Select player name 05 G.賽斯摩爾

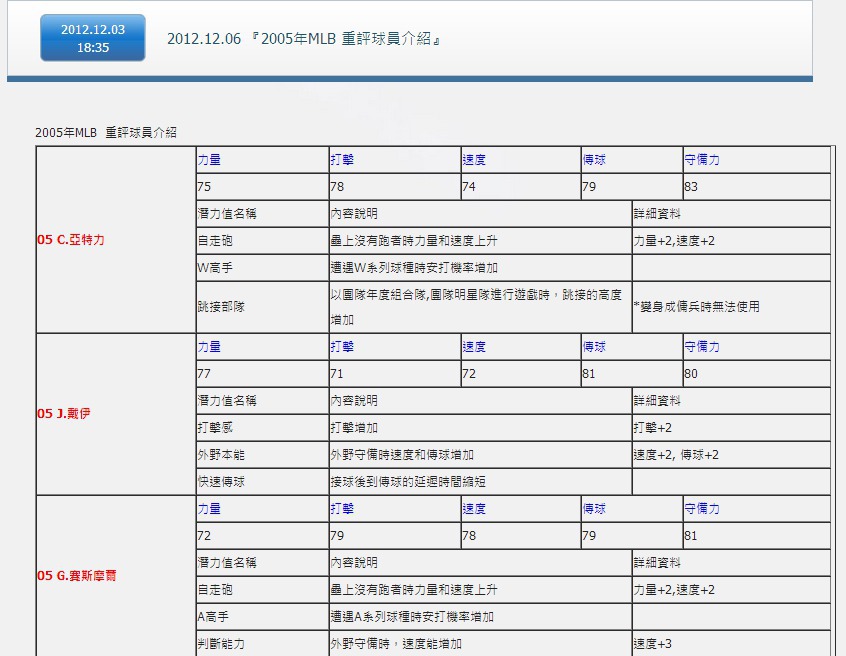pyautogui.click(x=76, y=576)
